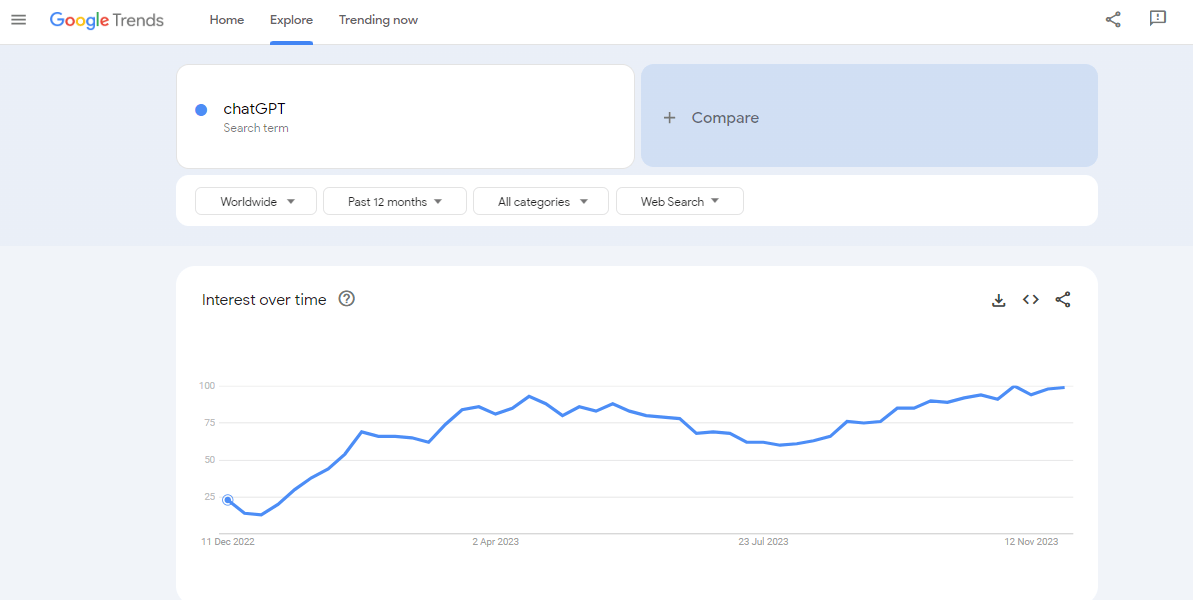Image resolution: width=1193 pixels, height=600 pixels.
Task: Expand the All categories dropdown
Action: tap(541, 202)
